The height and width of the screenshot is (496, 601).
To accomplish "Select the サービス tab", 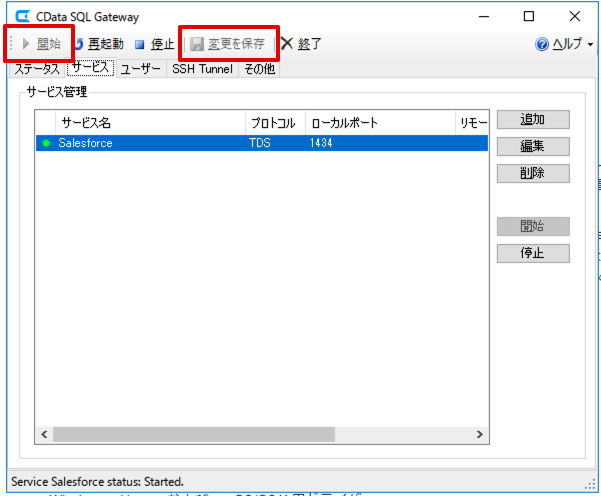I will [90, 67].
